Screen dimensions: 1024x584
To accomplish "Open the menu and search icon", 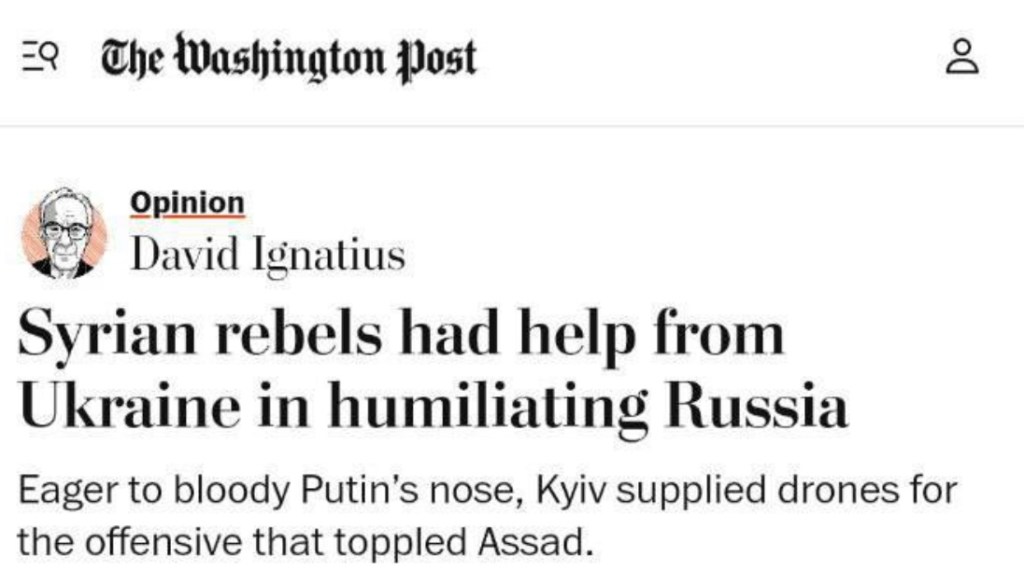I will [37, 60].
